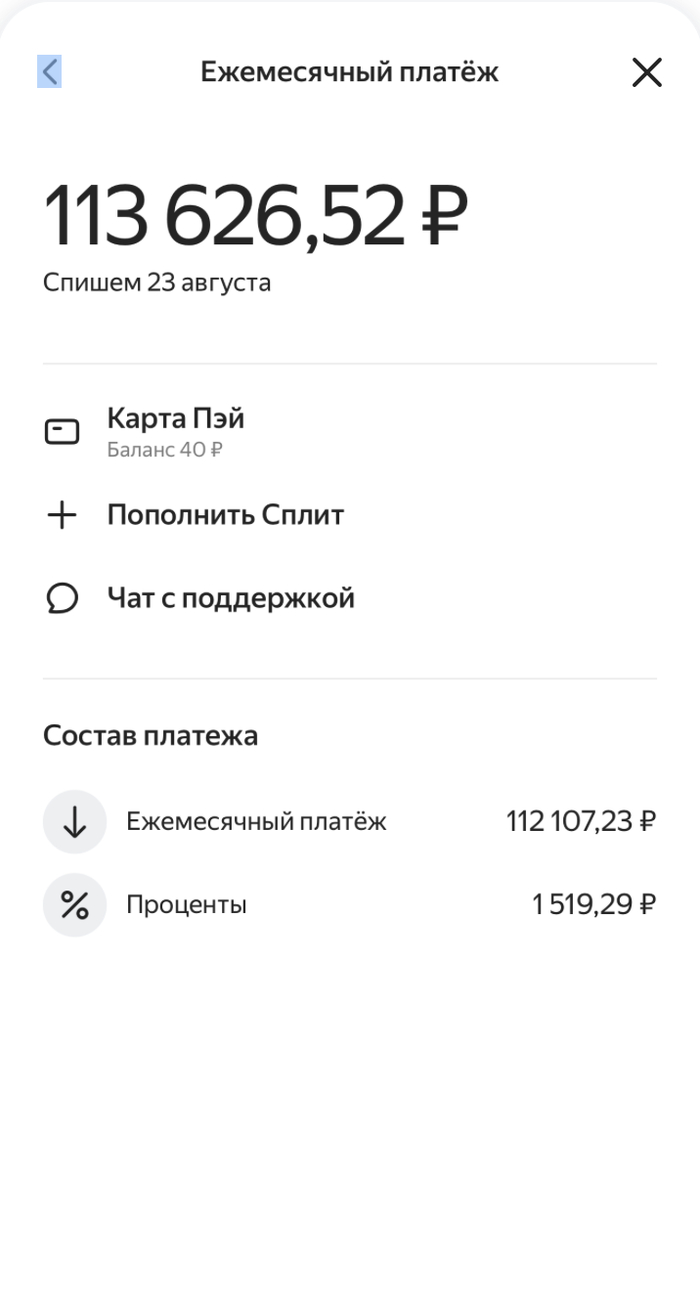
Task: Click the percent icon next to Проценты
Action: 75,905
